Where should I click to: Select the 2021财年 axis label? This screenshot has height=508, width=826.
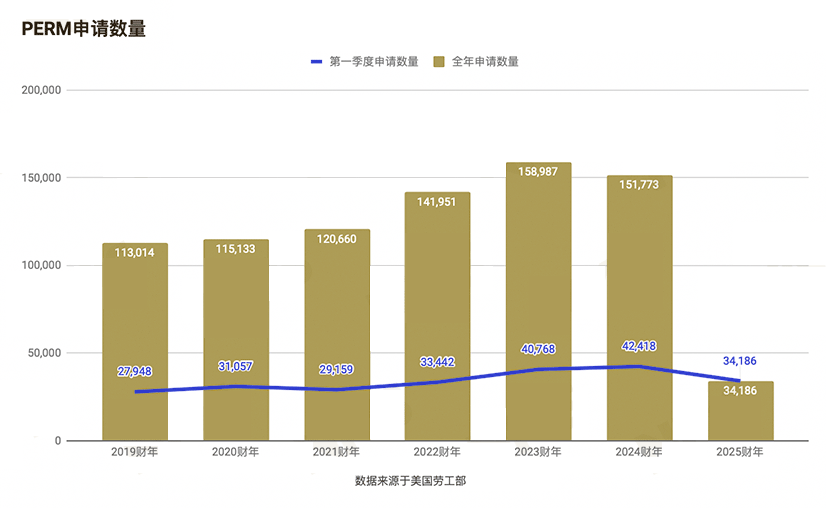pos(336,452)
